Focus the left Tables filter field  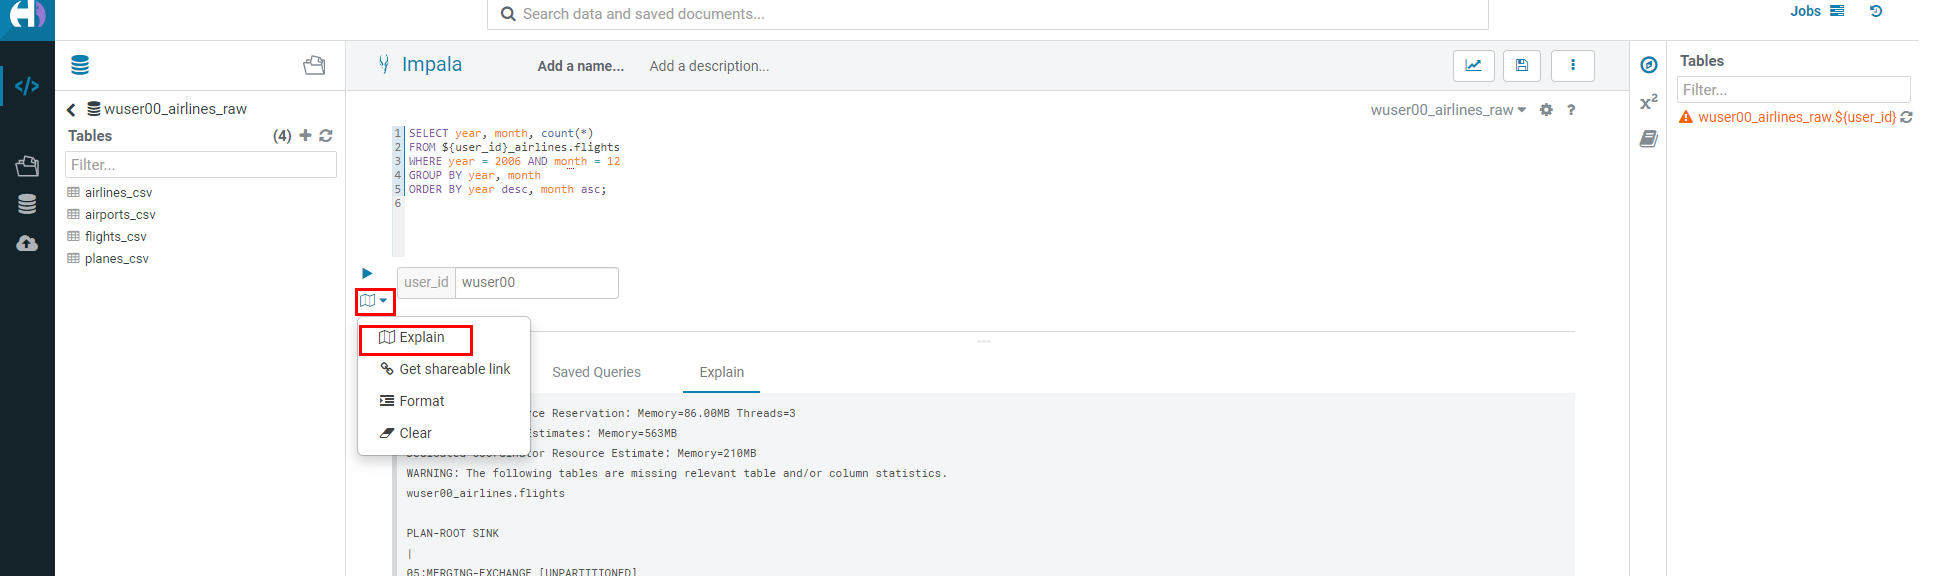coord(201,165)
